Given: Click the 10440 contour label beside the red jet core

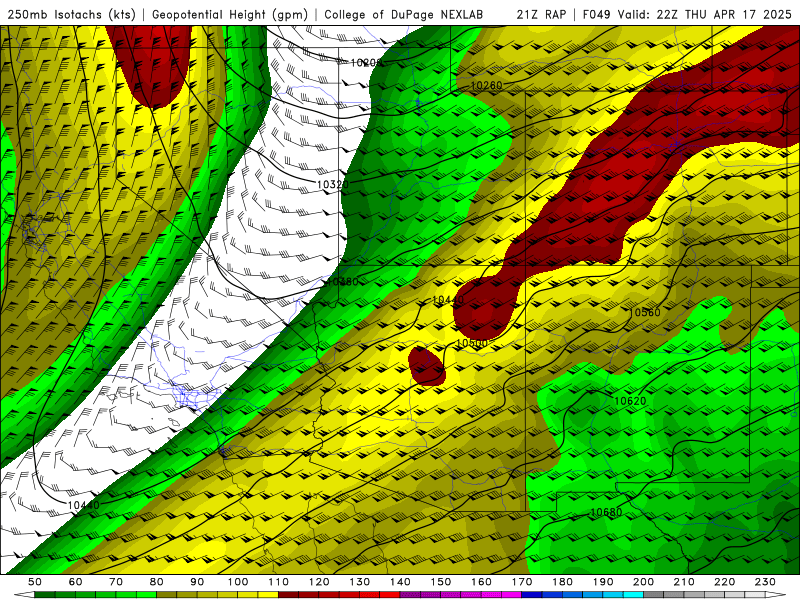Looking at the screenshot, I should click(448, 300).
